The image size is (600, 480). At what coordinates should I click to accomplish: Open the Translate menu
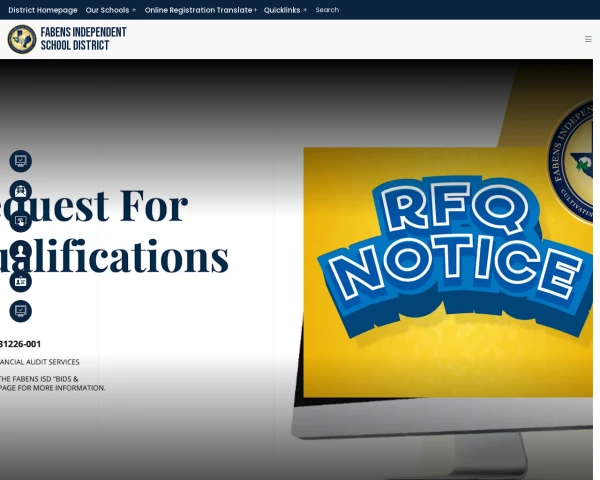click(x=234, y=10)
